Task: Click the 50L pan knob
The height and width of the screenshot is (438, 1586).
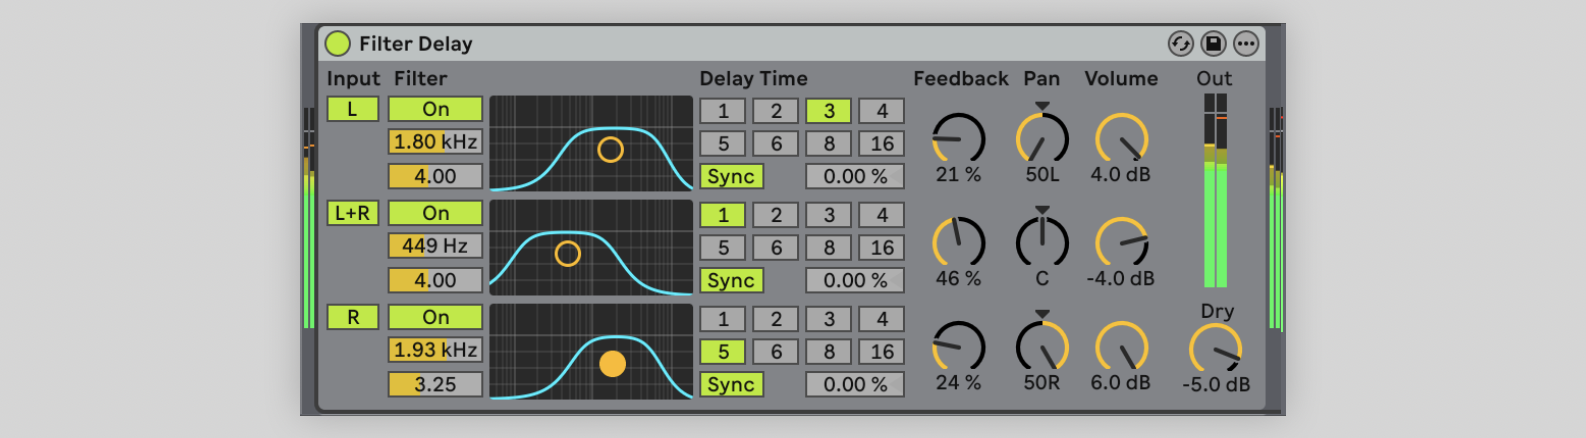Action: [1042, 139]
